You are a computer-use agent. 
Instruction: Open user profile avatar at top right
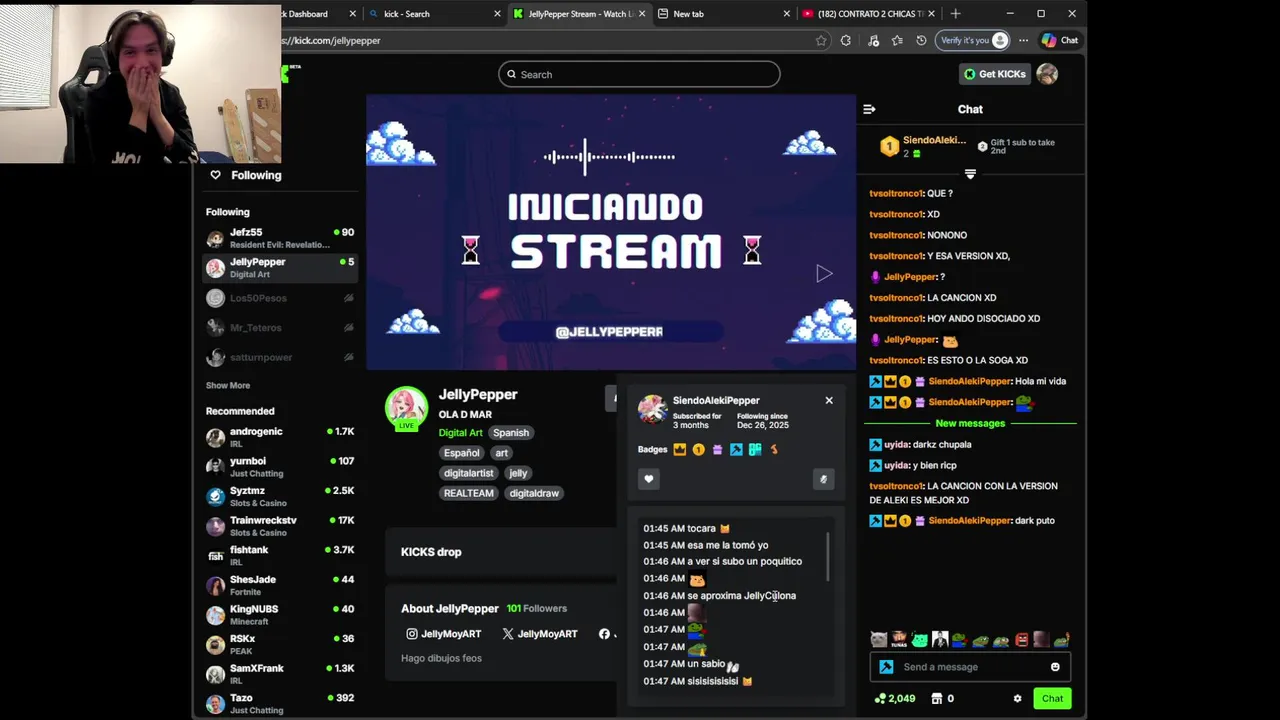[x=1047, y=74]
